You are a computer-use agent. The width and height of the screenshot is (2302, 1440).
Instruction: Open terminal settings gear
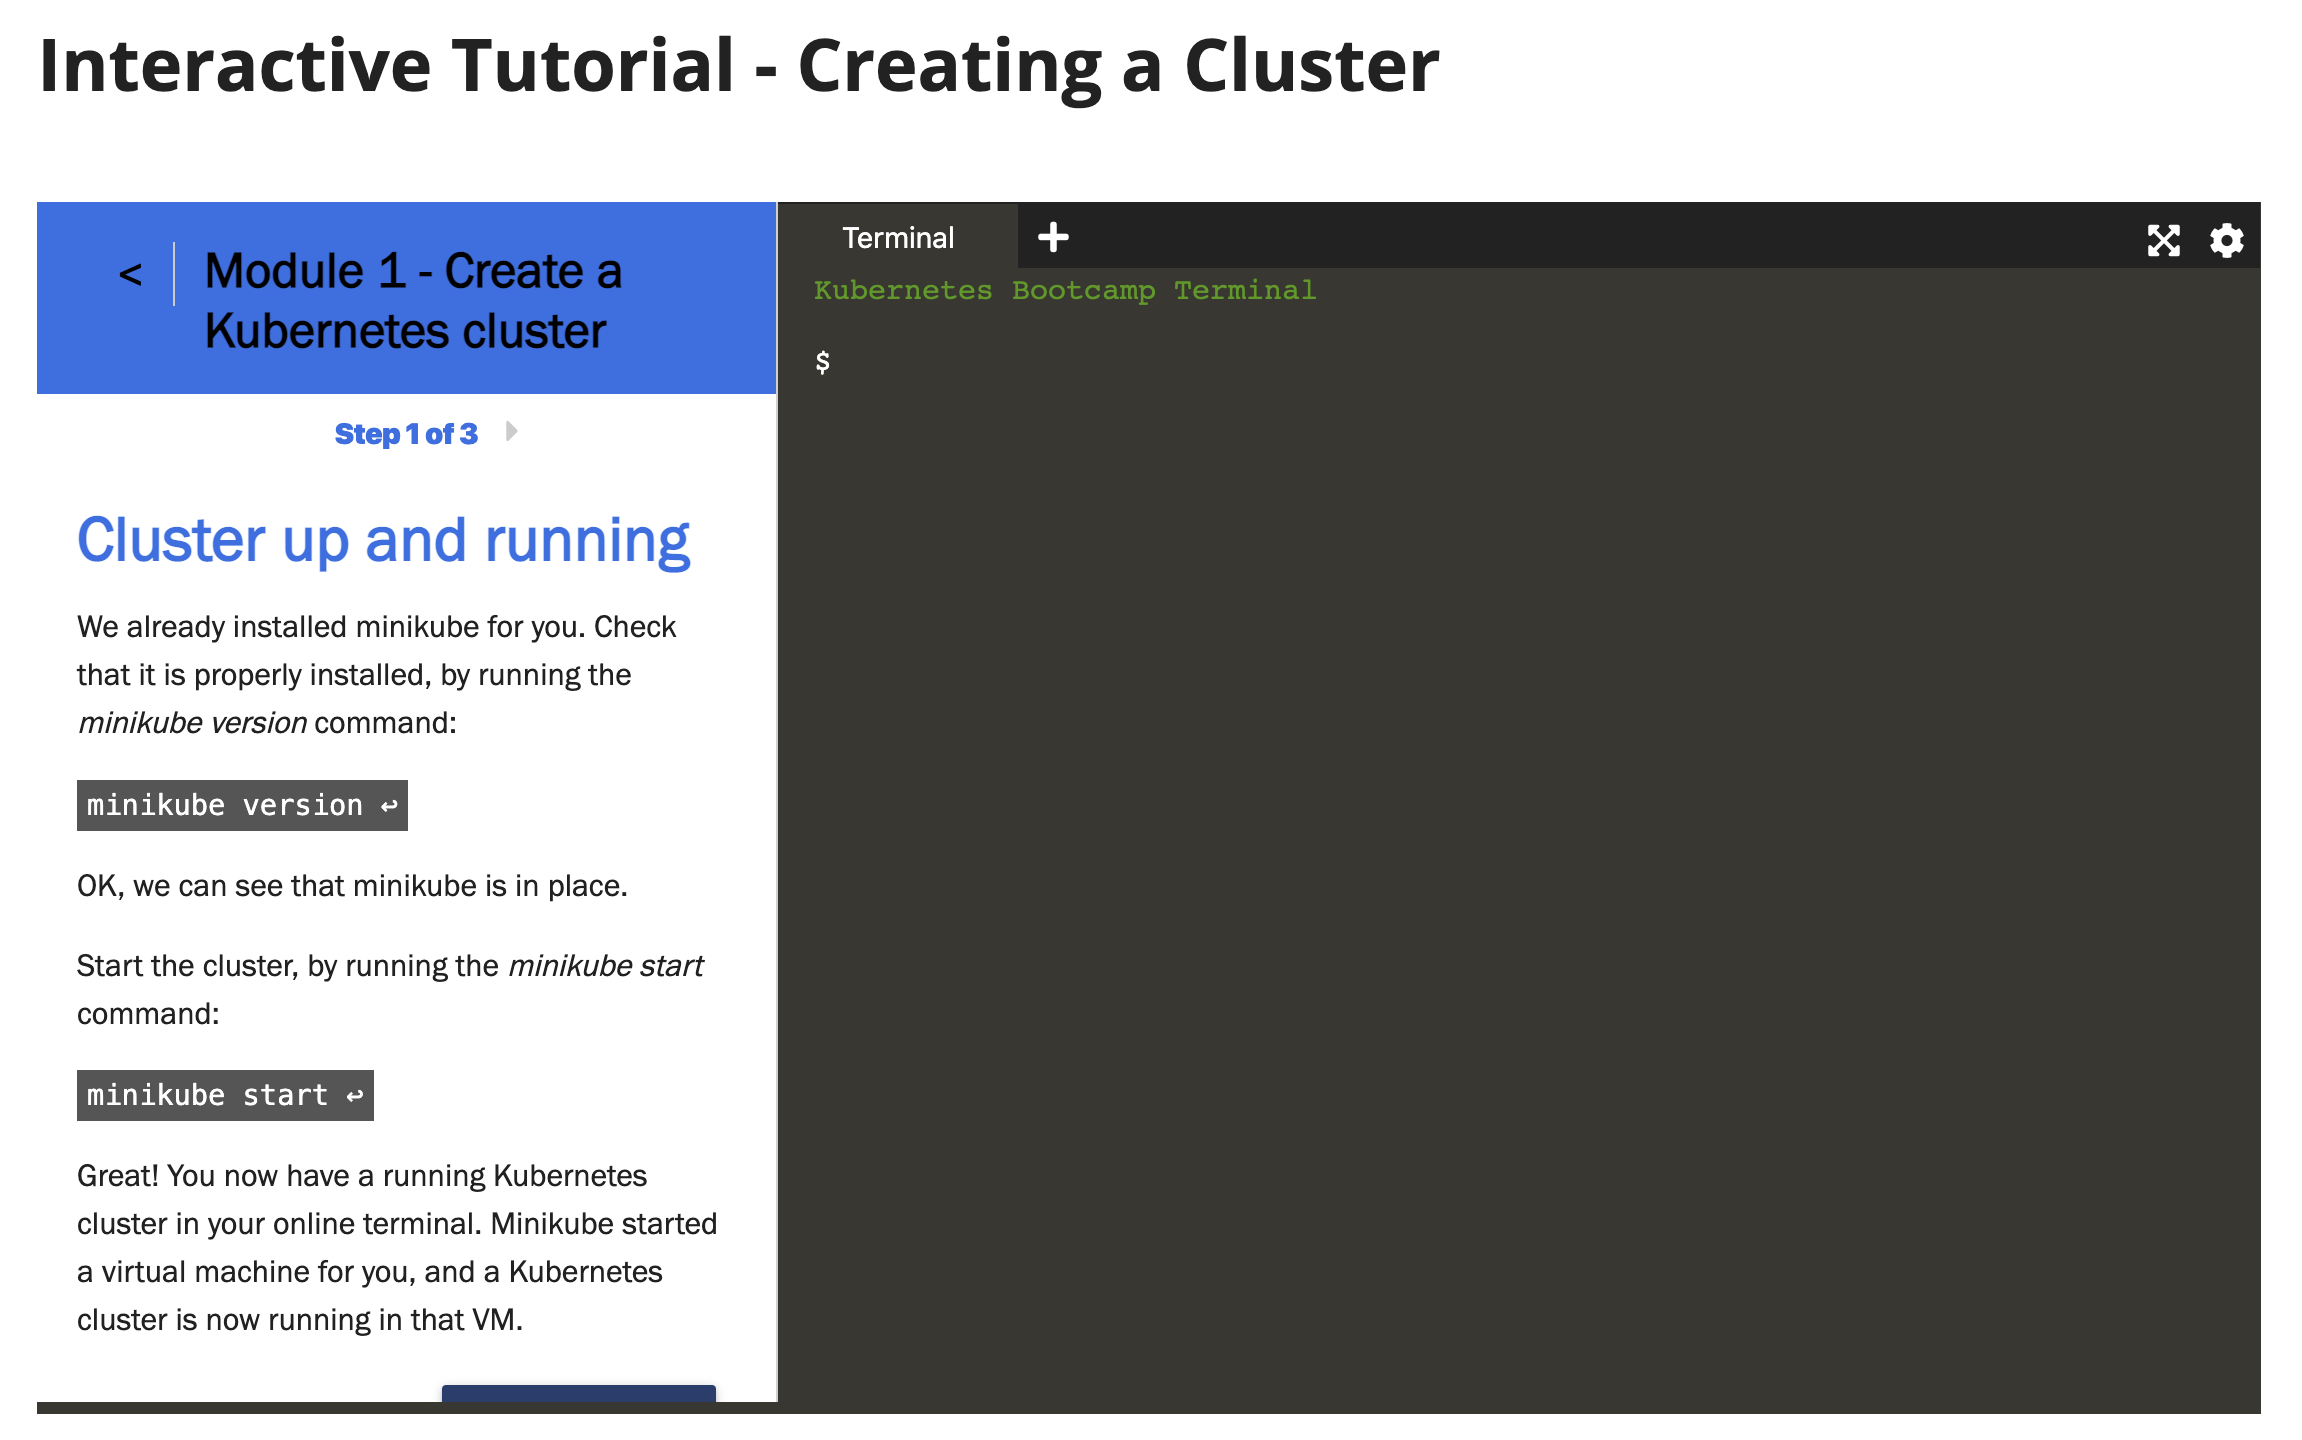click(x=2226, y=240)
